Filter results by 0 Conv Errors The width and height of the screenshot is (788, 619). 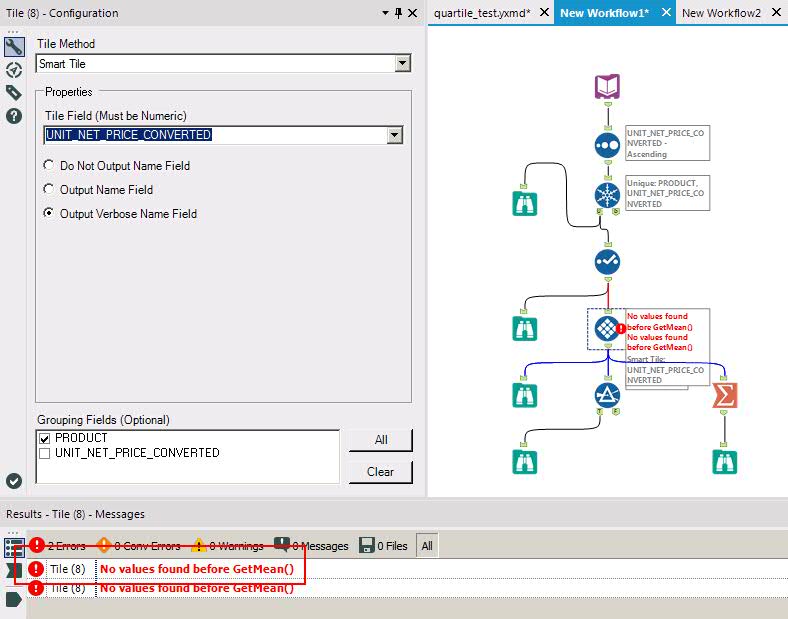[138, 546]
